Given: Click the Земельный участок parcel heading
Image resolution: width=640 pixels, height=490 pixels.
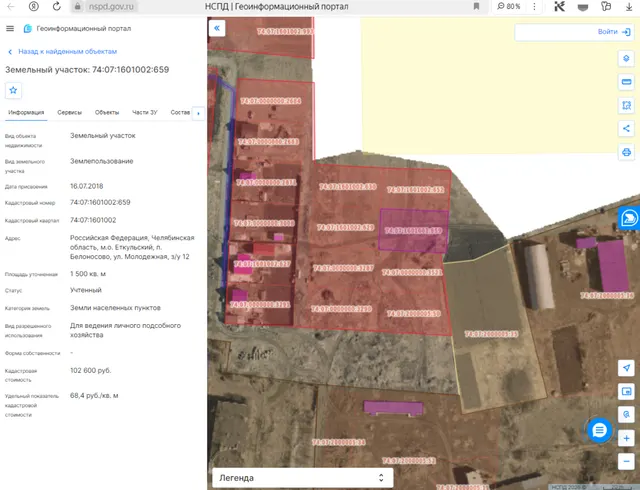Looking at the screenshot, I should point(87,69).
